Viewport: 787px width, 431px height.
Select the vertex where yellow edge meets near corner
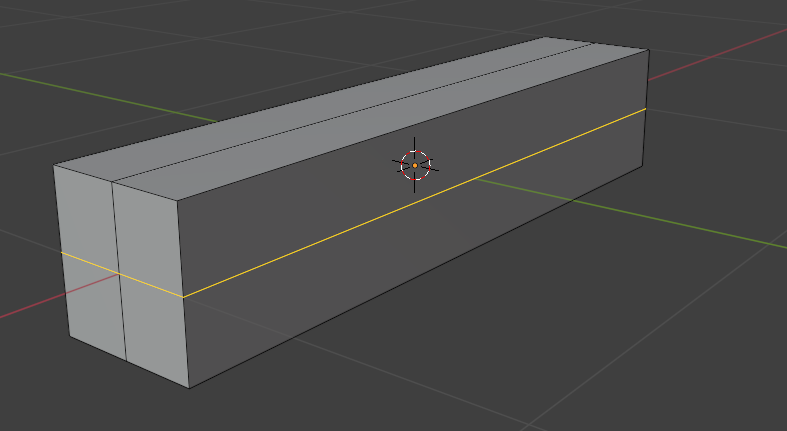[x=183, y=297]
